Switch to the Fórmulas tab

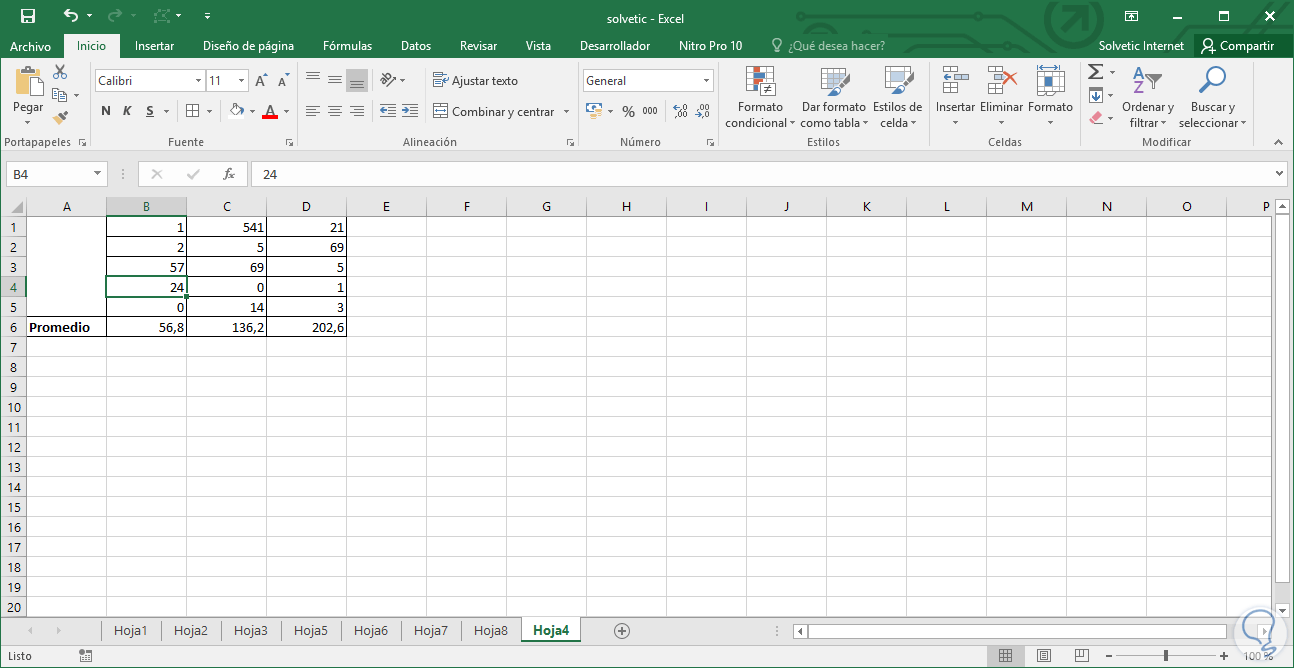pyautogui.click(x=347, y=46)
